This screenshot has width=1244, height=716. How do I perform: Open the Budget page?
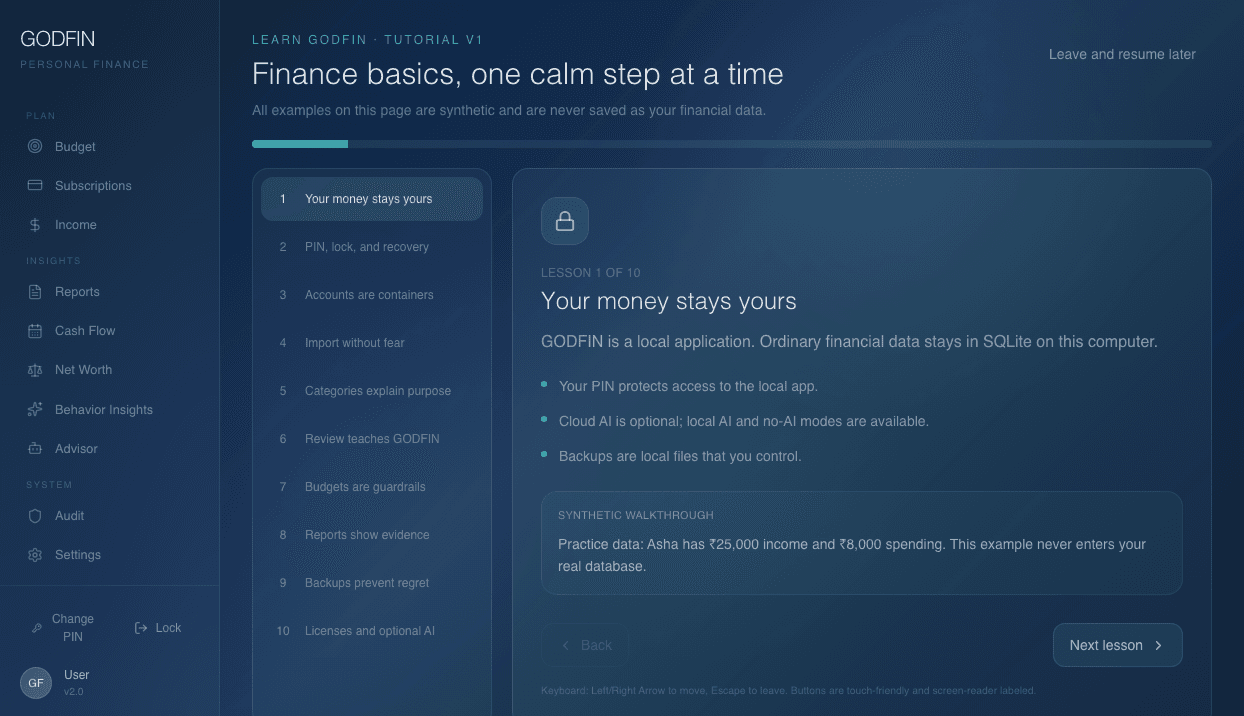coord(110,146)
